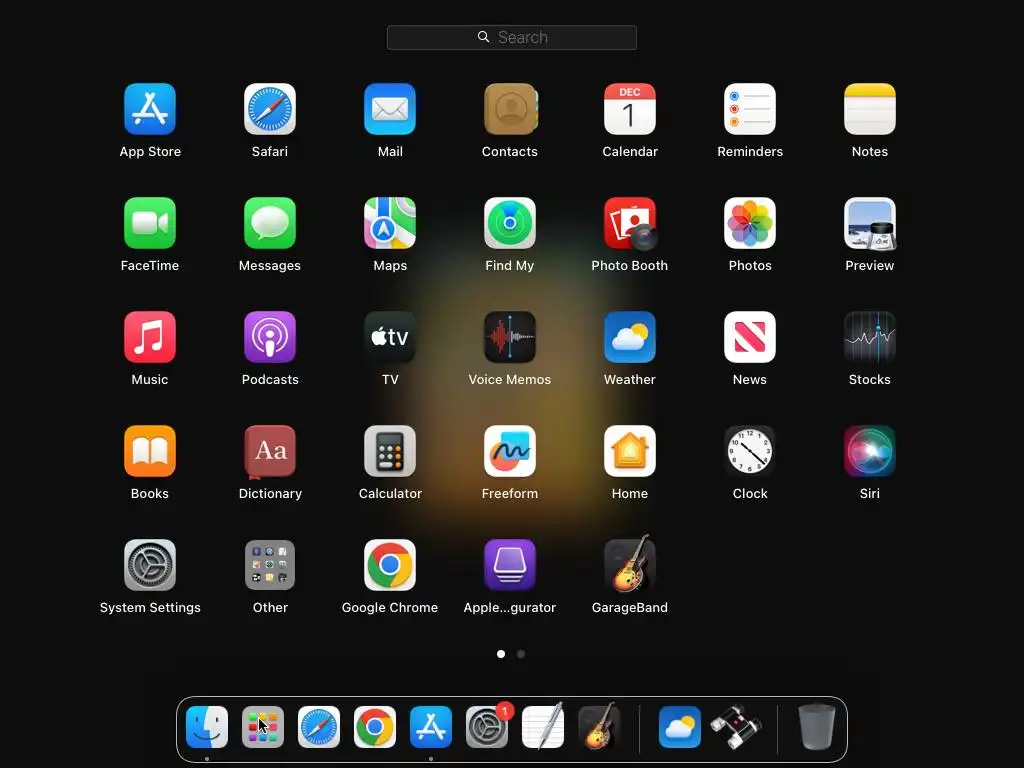This screenshot has width=1024, height=768.
Task: Open Weather from the Dock
Action: (x=680, y=727)
